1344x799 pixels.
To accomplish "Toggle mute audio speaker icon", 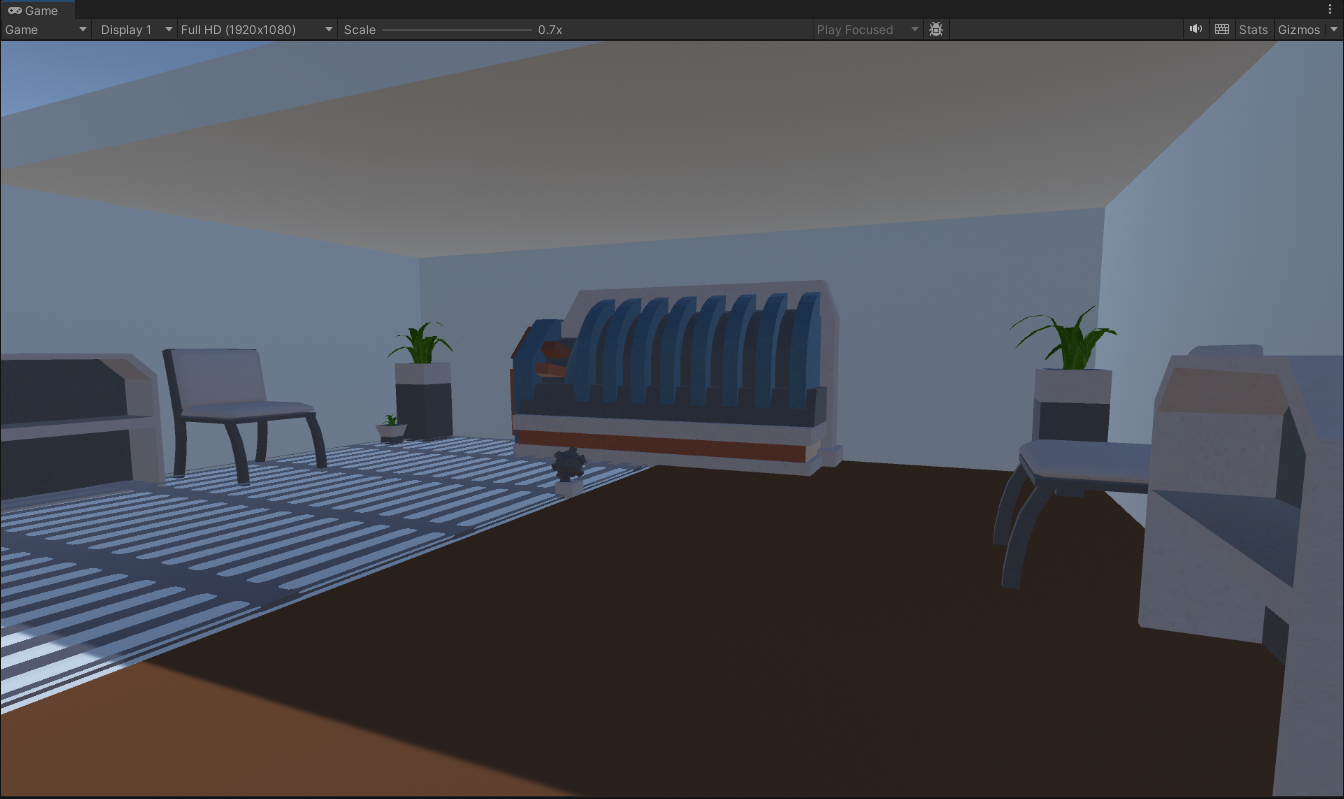I will [1196, 30].
